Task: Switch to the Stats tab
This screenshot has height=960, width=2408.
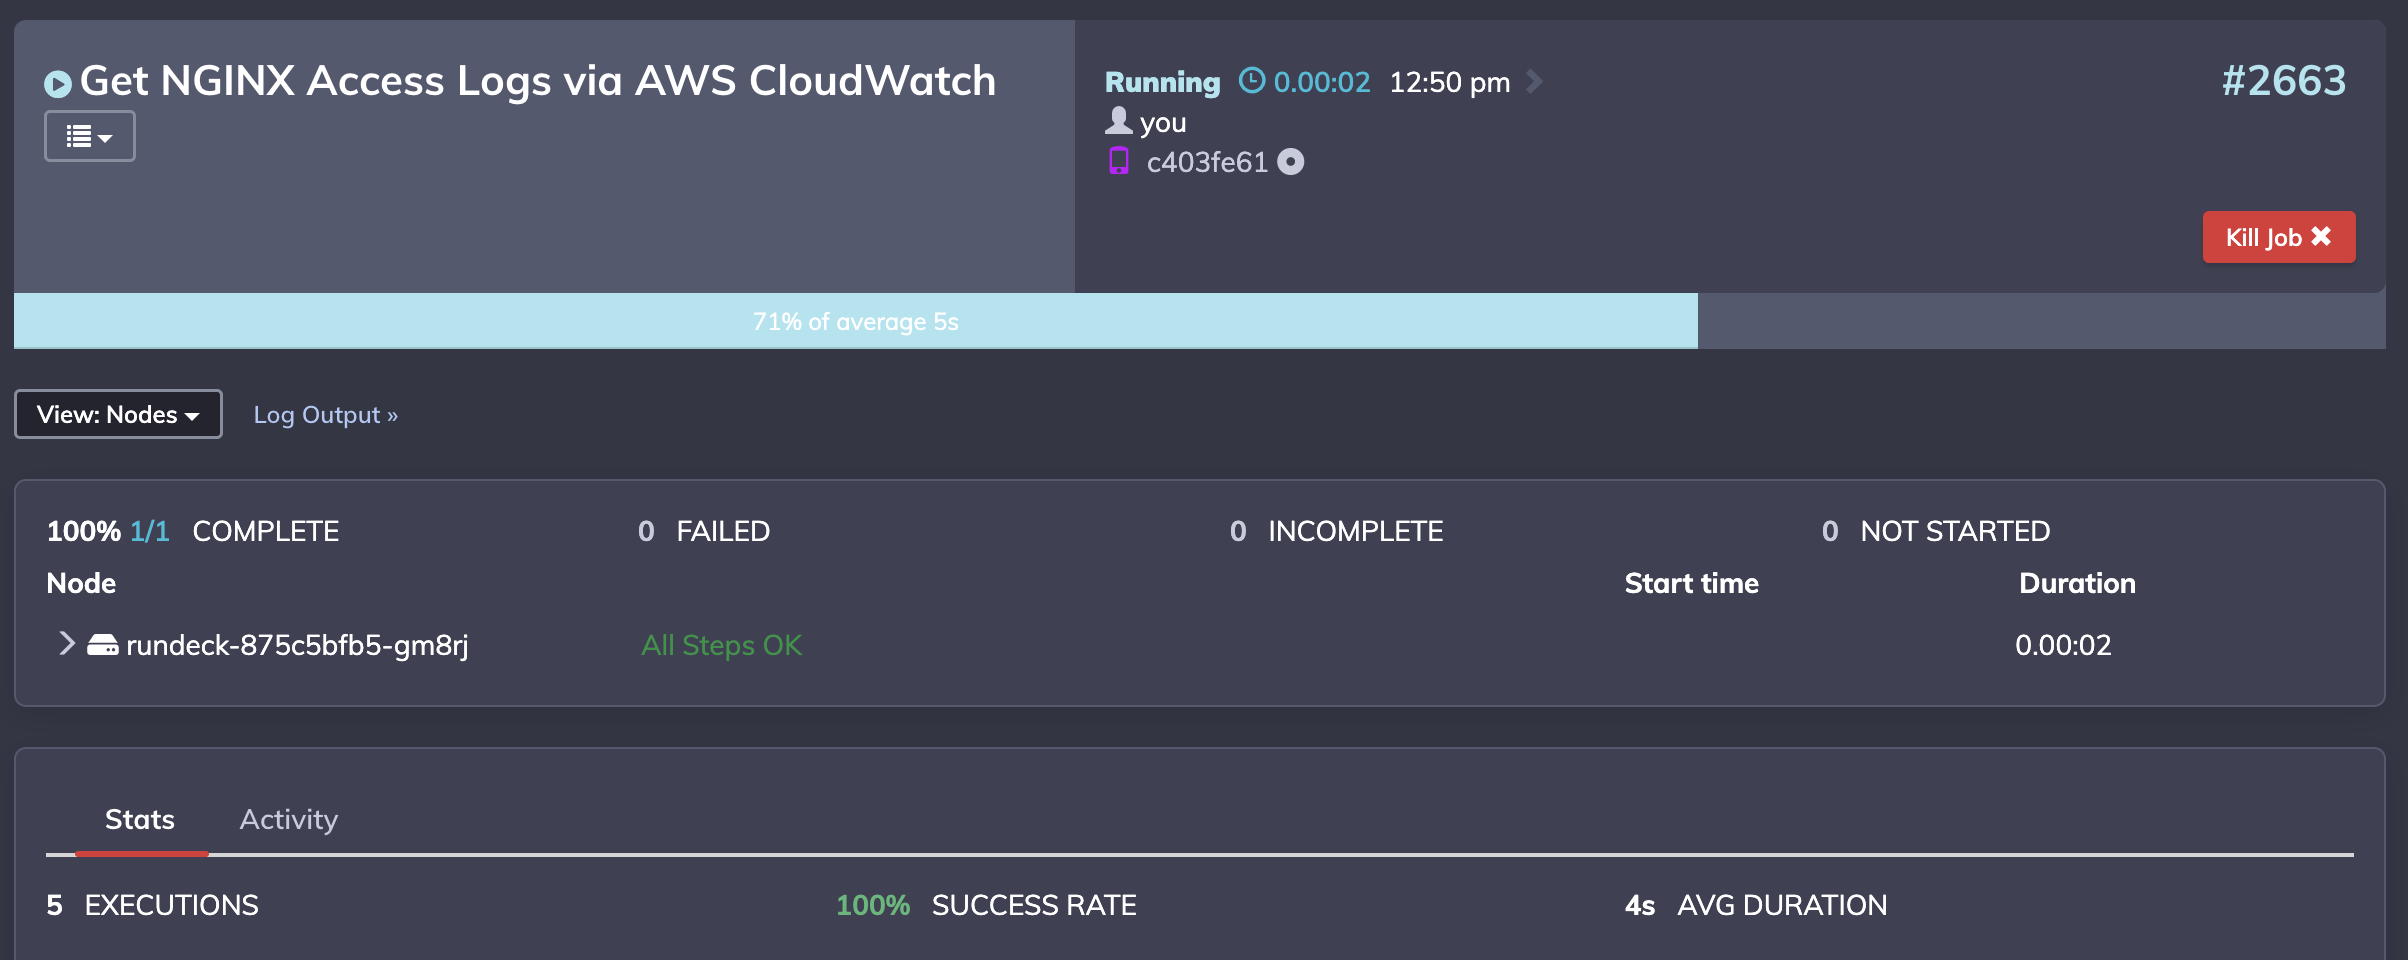Action: [140, 820]
